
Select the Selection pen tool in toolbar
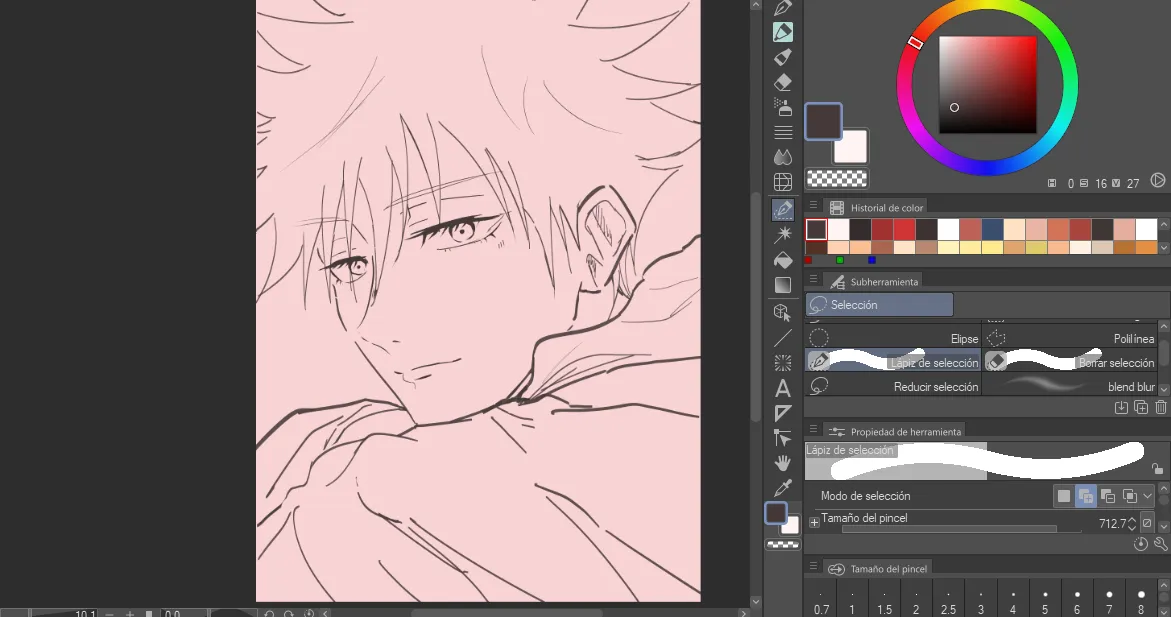pos(783,209)
